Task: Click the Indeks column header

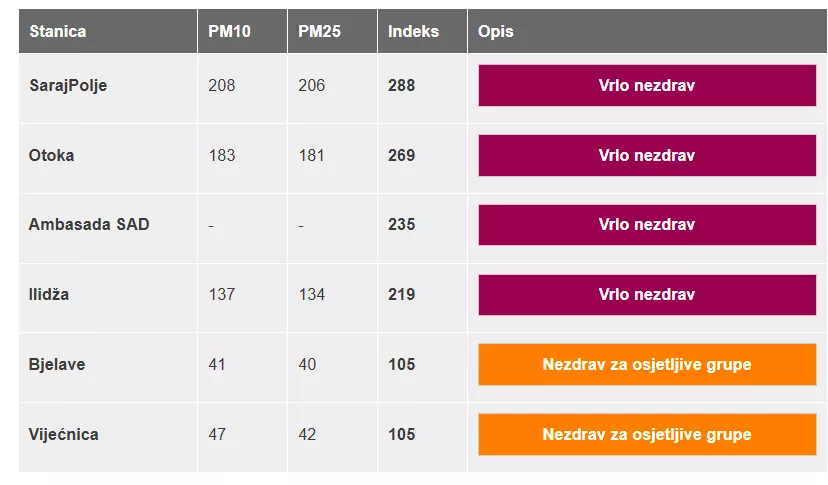Action: tap(413, 31)
